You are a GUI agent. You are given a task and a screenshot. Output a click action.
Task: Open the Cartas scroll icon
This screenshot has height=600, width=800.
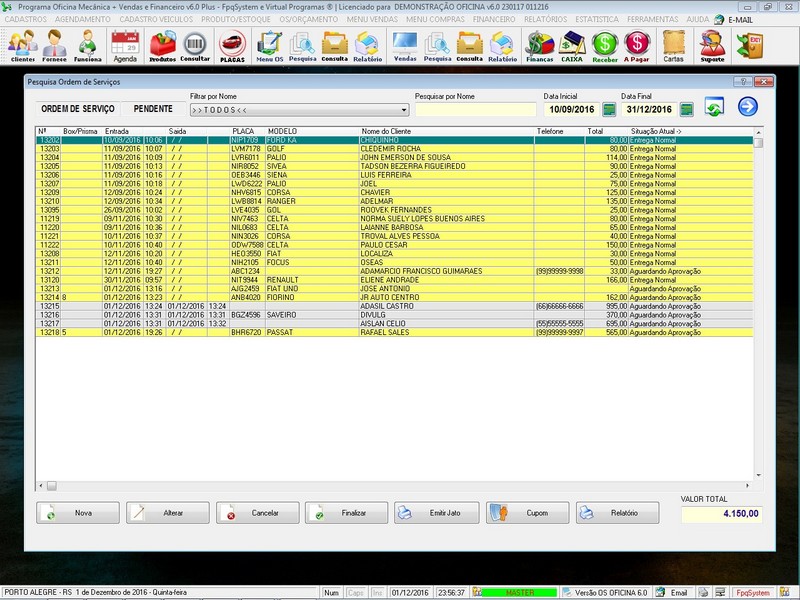coord(673,46)
